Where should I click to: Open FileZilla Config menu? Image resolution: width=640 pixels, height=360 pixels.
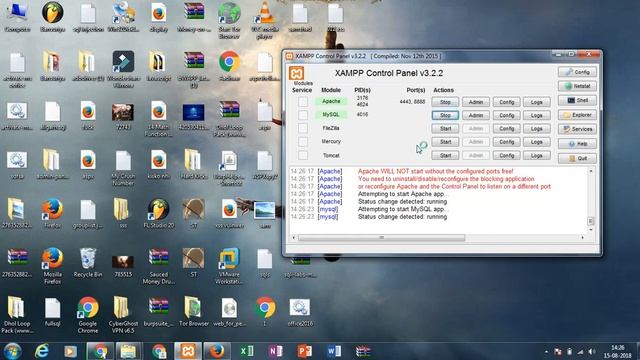click(506, 129)
